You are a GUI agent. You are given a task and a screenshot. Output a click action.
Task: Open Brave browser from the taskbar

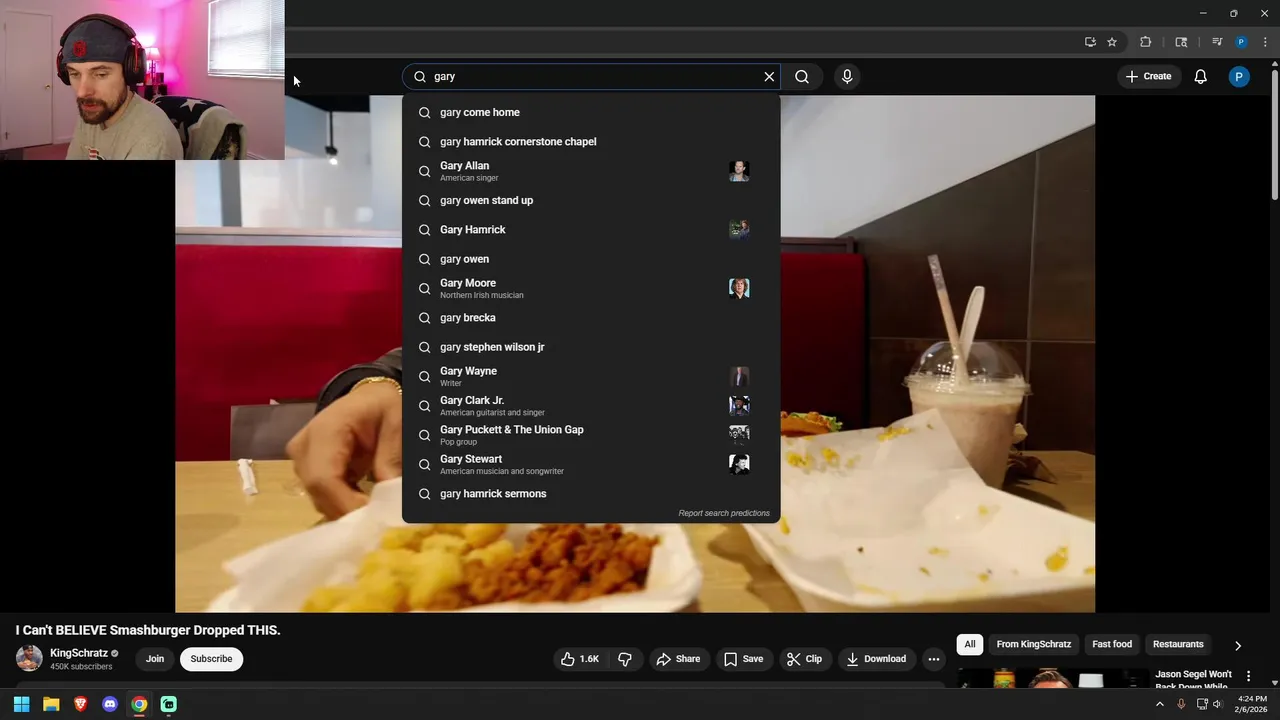click(80, 704)
